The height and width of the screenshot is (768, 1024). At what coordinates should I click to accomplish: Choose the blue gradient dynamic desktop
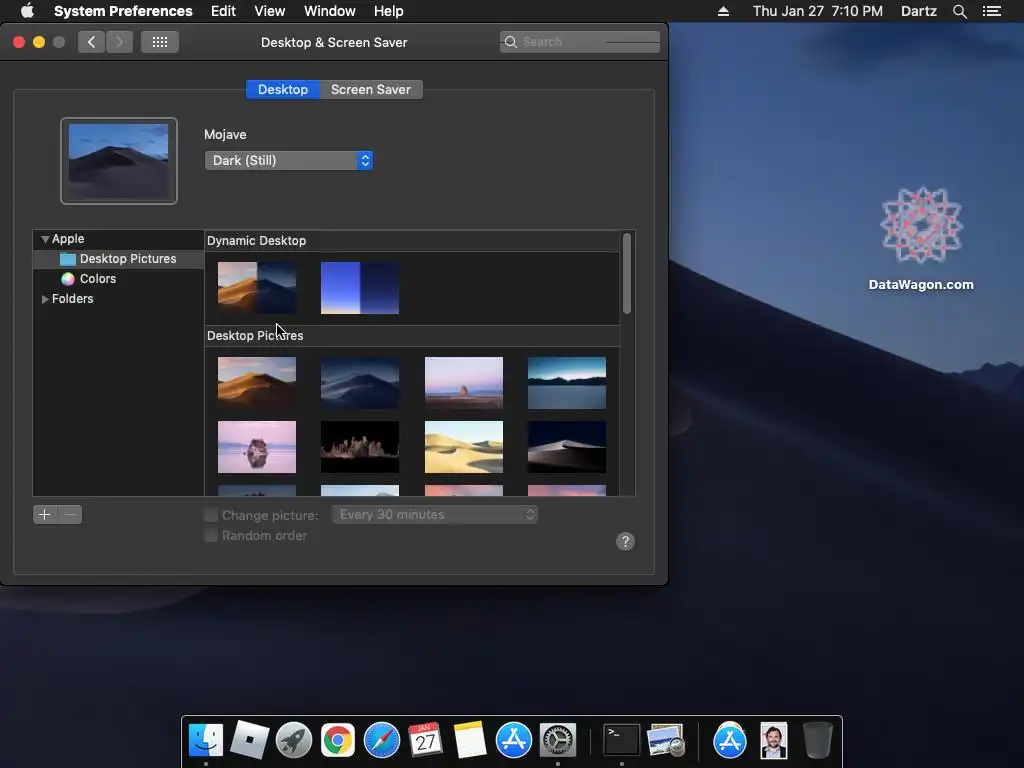tap(360, 288)
